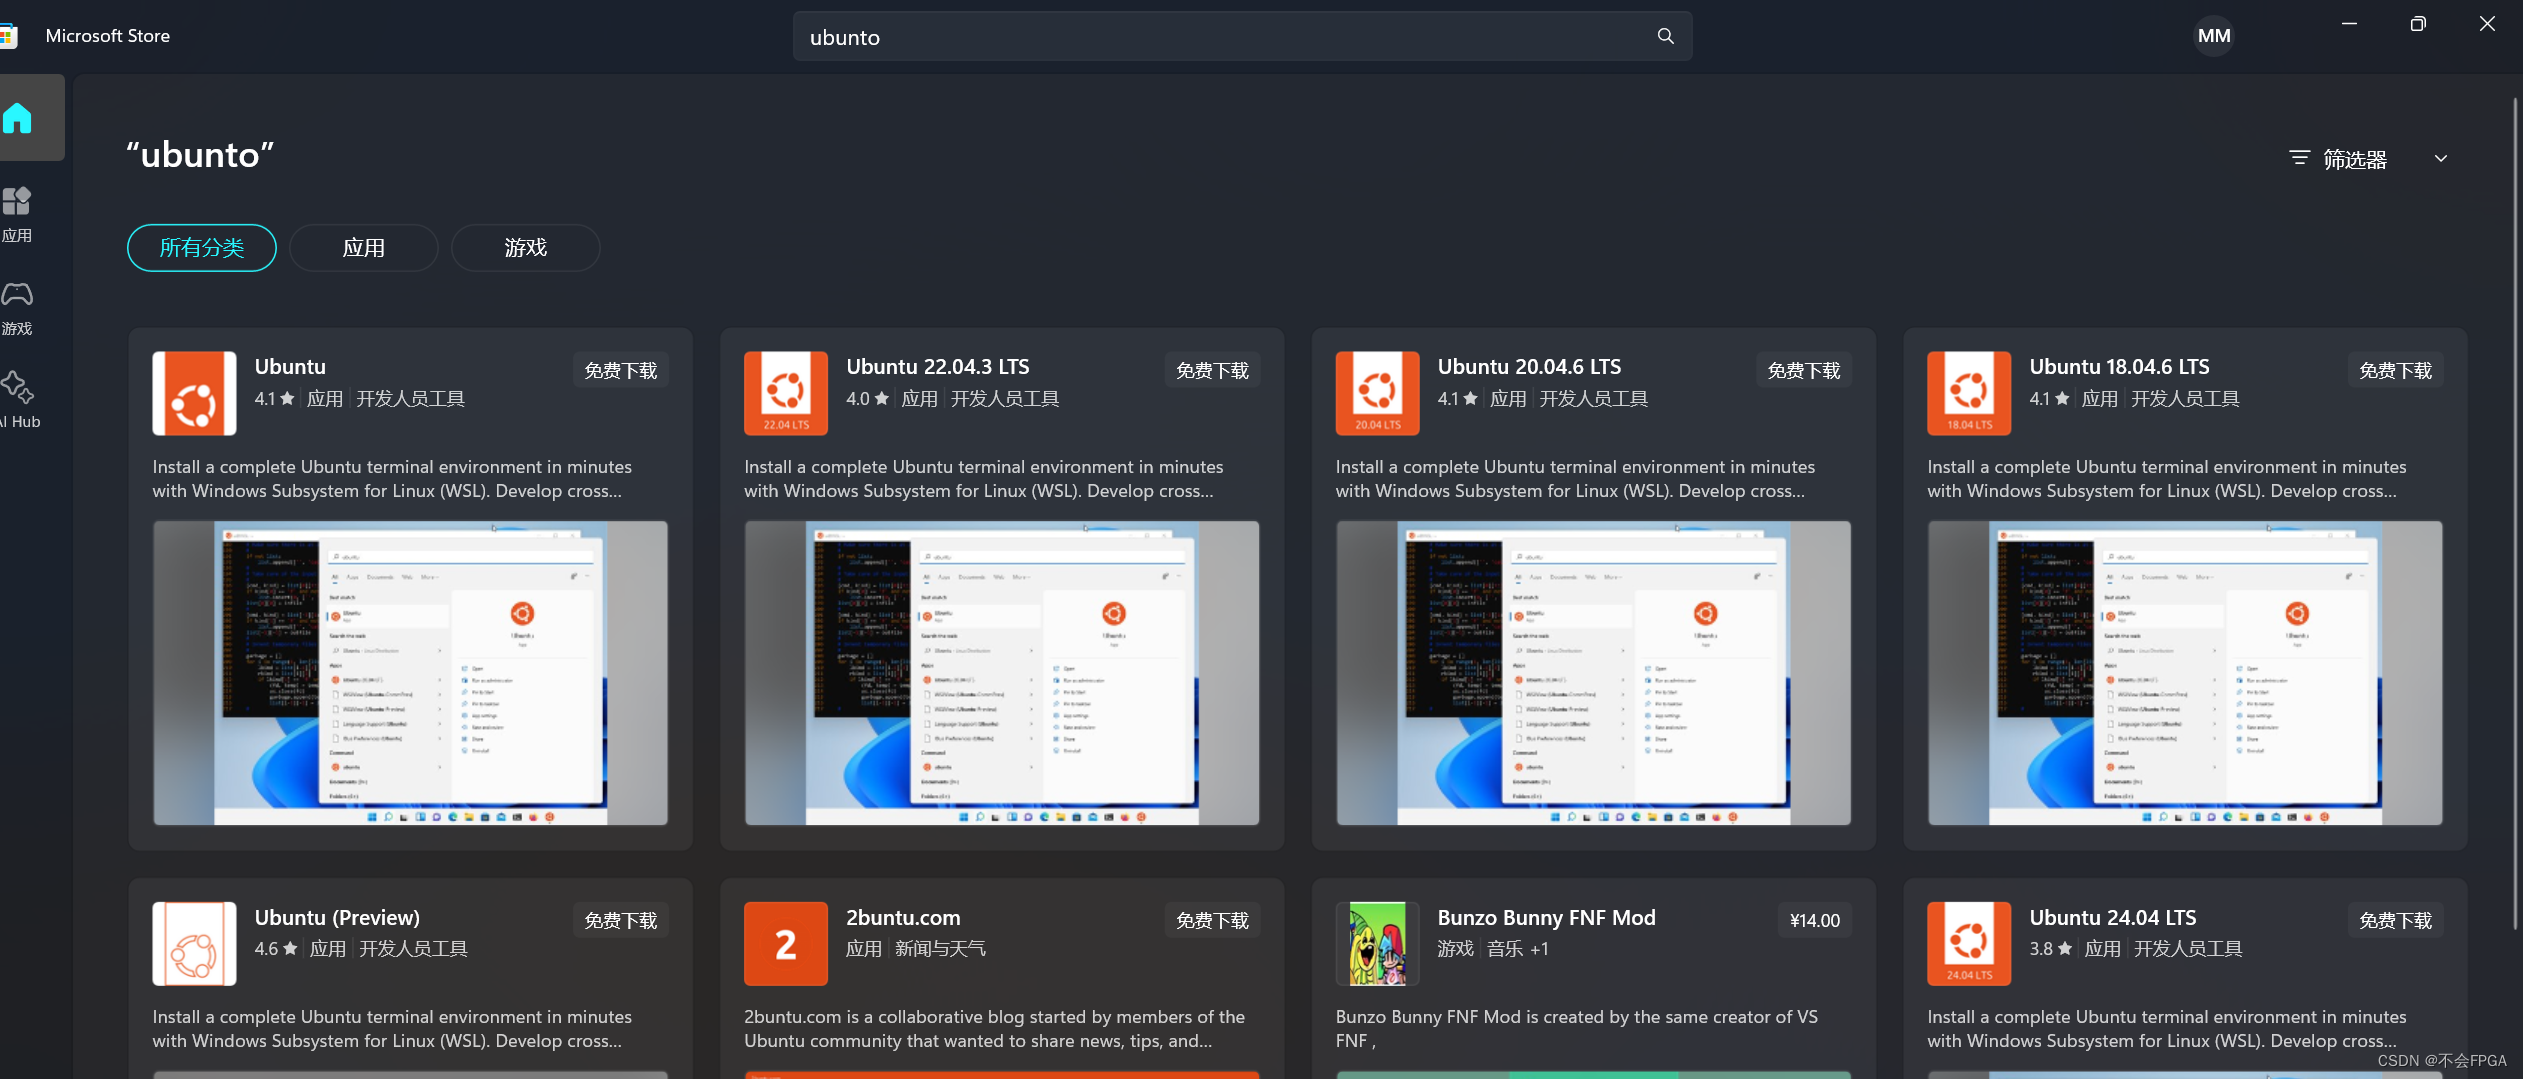The image size is (2523, 1079).
Task: Click the Ubuntu 20.04.6 LTS title
Action: tap(1529, 367)
